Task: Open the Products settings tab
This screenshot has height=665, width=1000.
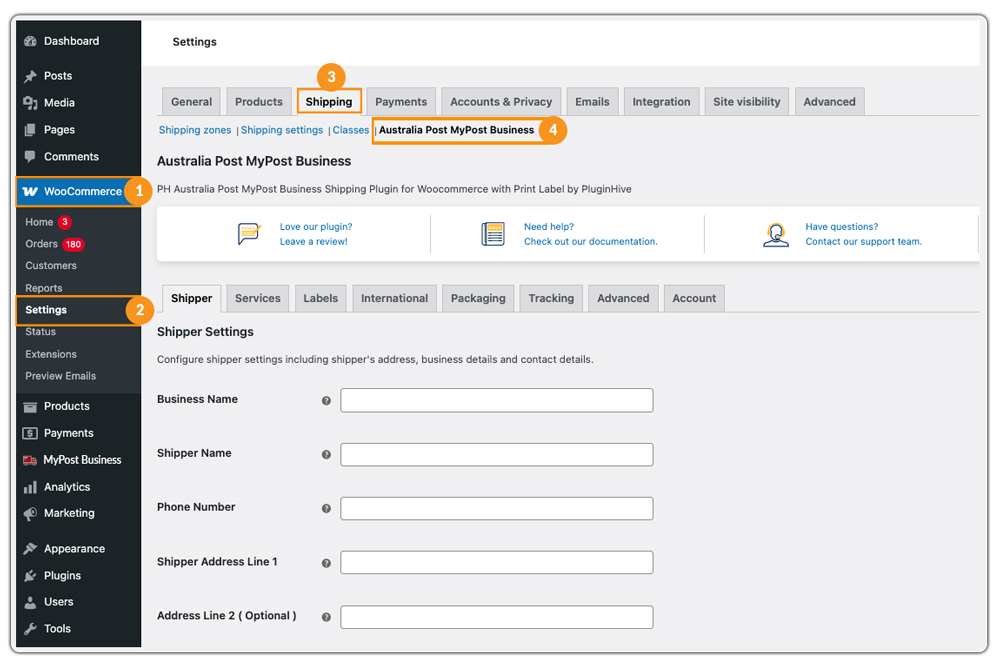Action: [258, 102]
